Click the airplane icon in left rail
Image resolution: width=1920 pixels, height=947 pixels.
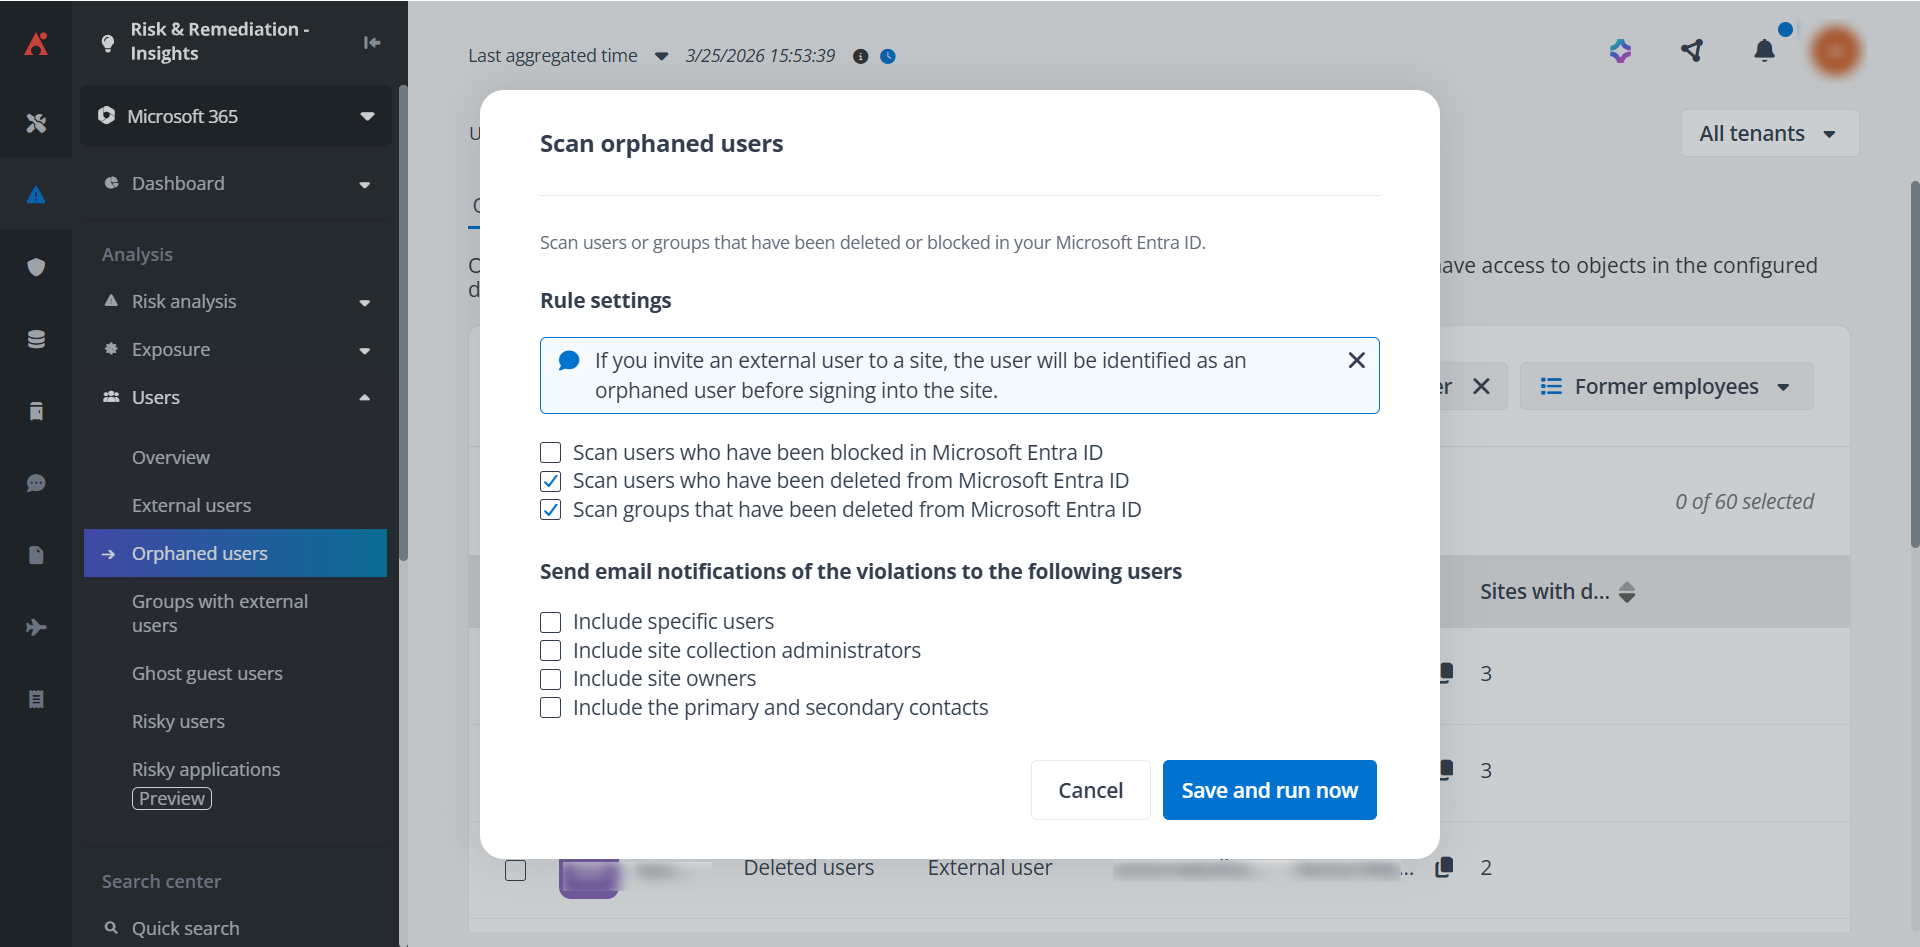tap(36, 627)
